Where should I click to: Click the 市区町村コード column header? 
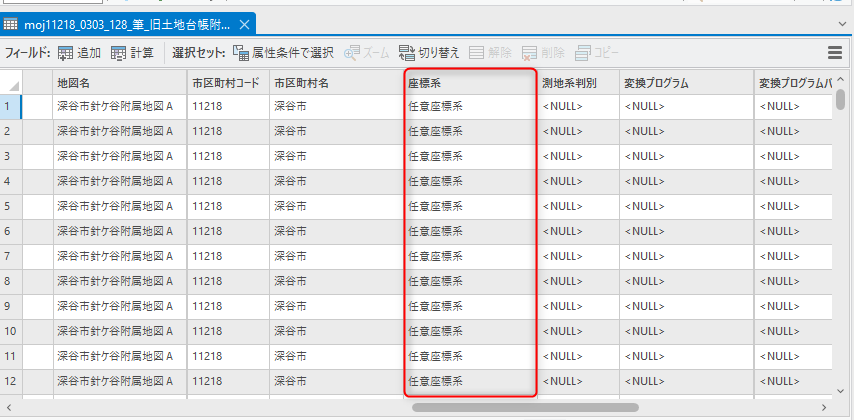[228, 82]
